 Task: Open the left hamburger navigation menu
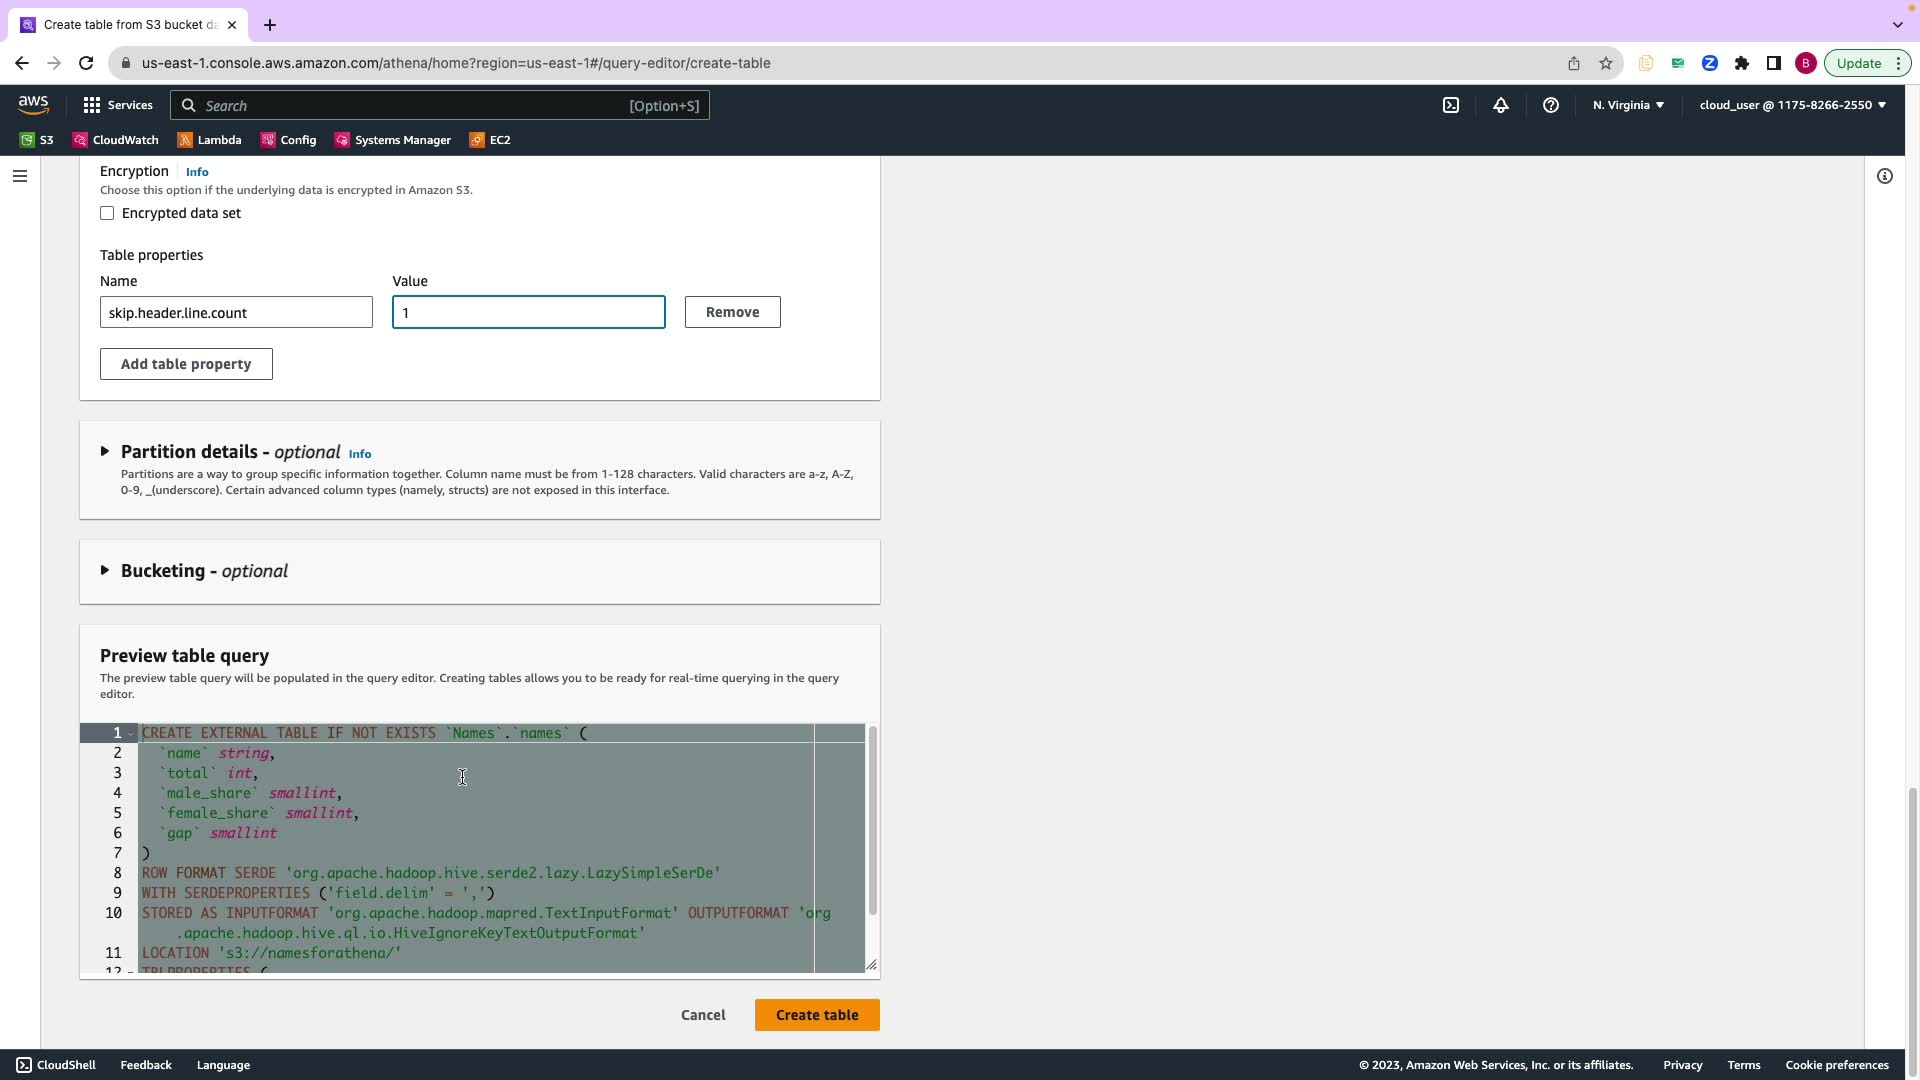tap(20, 176)
